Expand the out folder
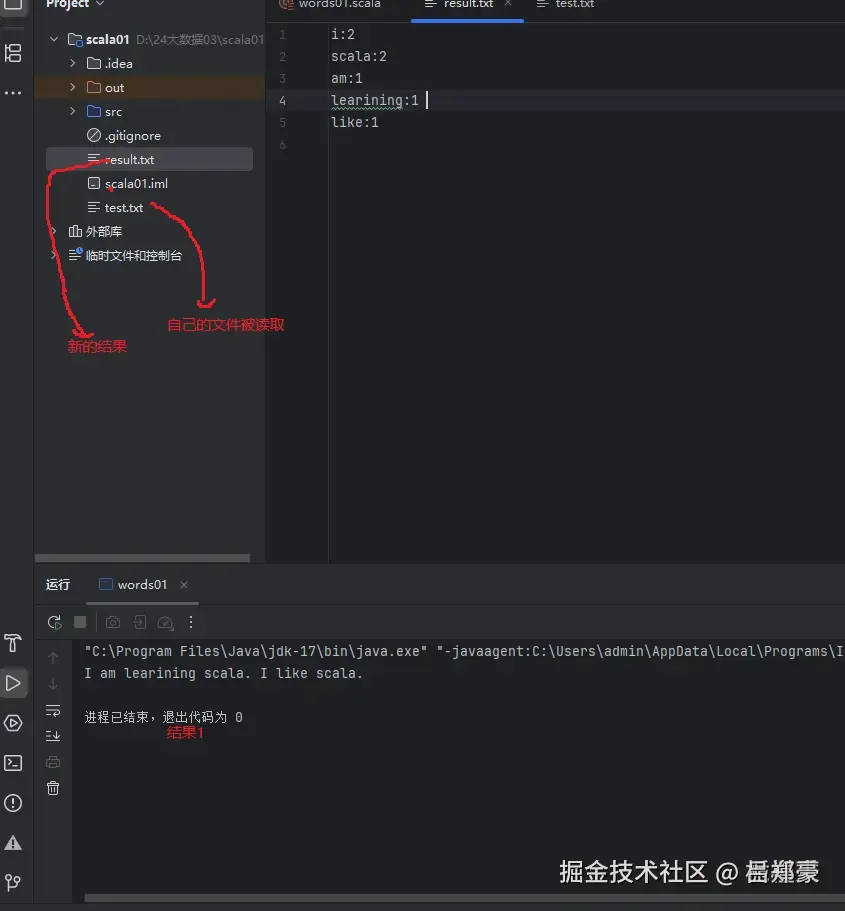Viewport: 845px width, 911px height. [x=73, y=87]
